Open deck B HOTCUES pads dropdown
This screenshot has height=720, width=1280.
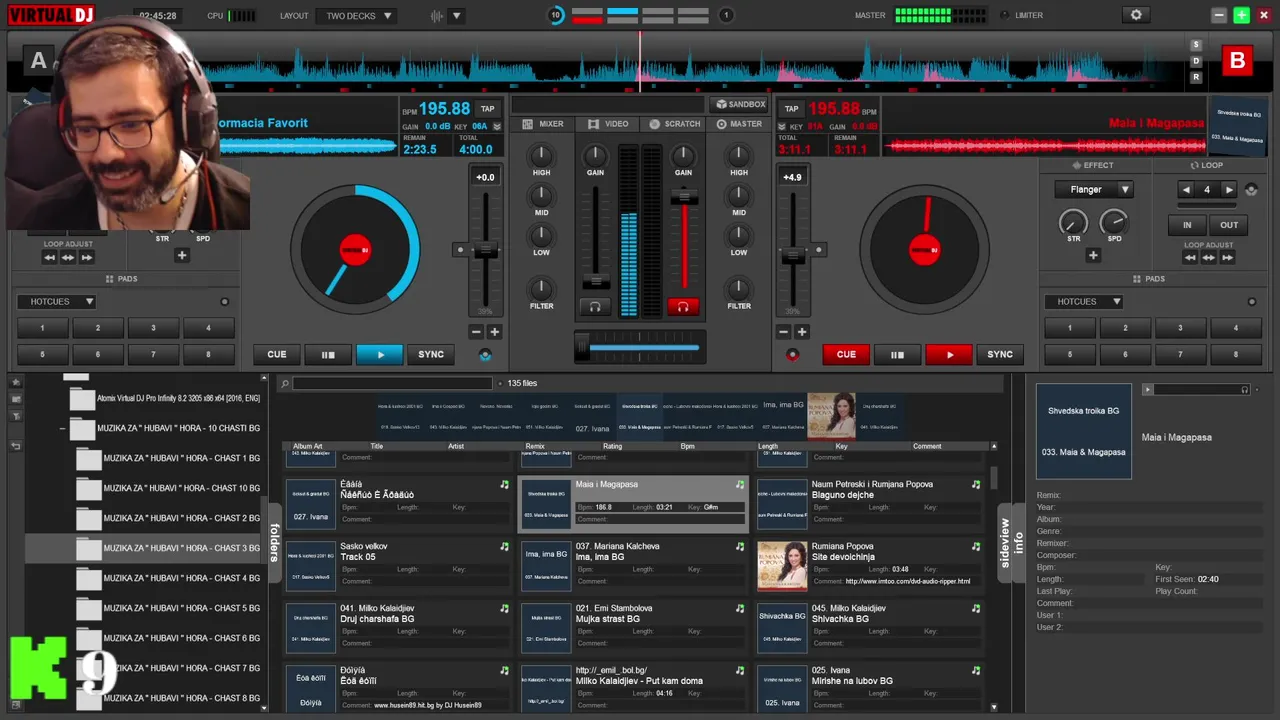pyautogui.click(x=1083, y=301)
